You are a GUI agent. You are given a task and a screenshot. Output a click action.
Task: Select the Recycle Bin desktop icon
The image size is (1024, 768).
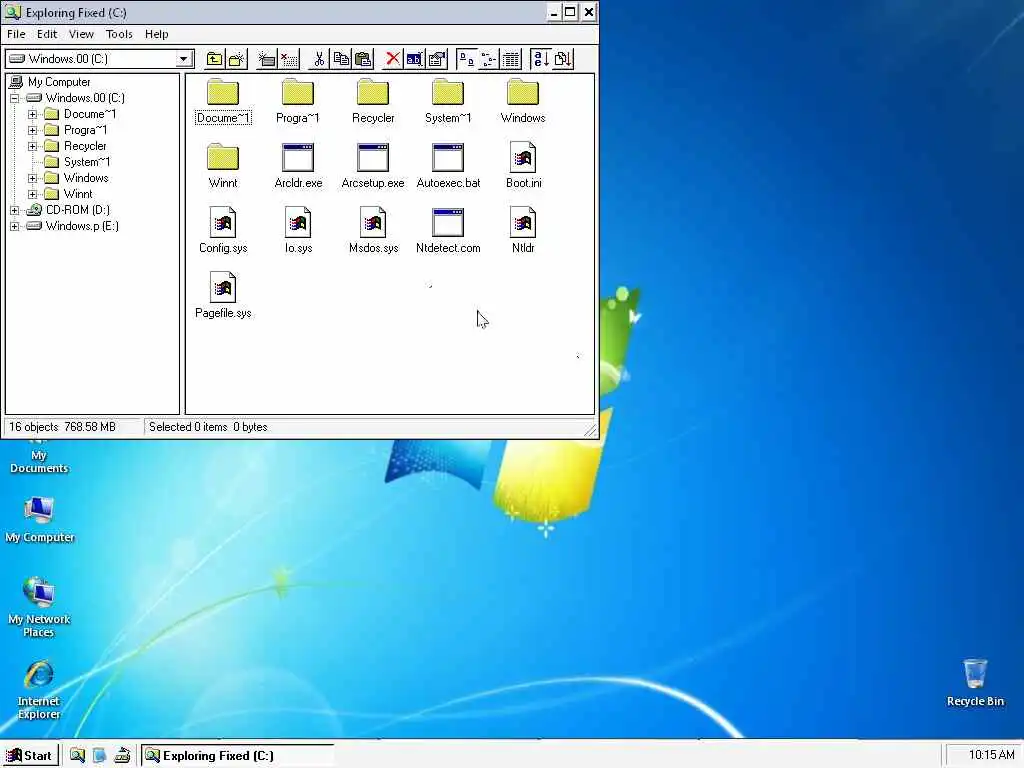click(975, 682)
